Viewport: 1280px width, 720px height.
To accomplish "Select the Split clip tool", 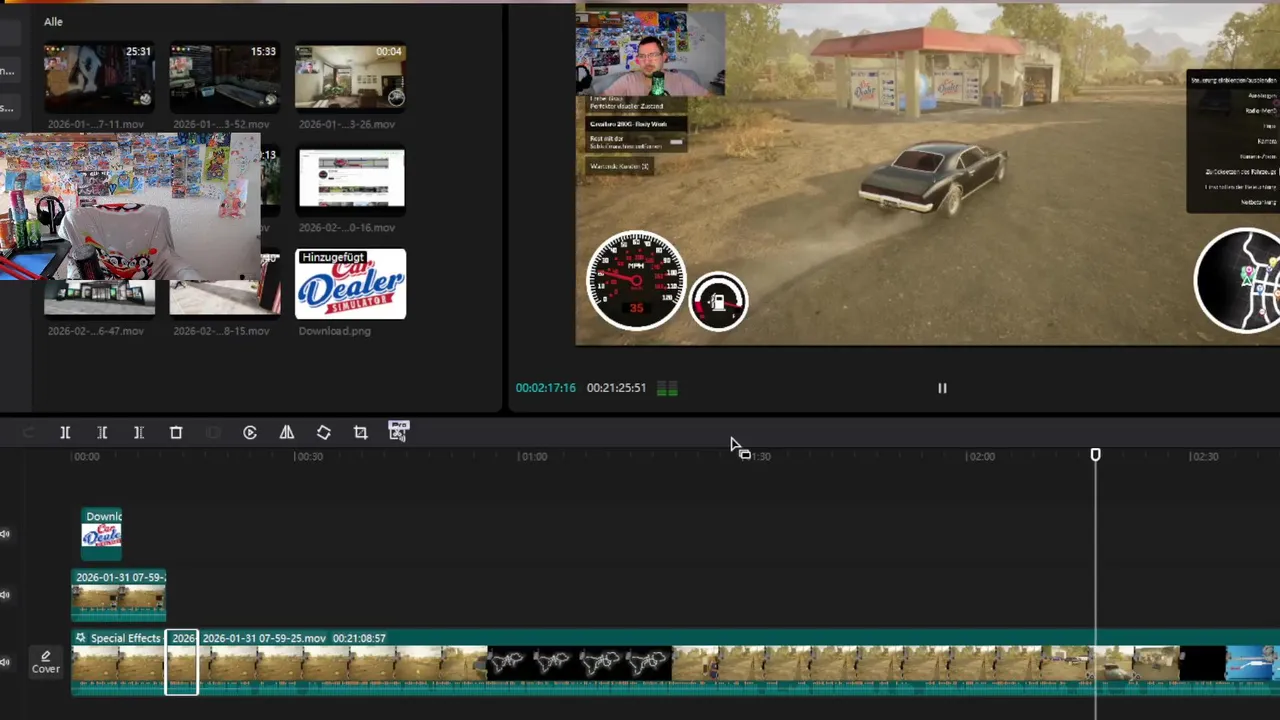I will (65, 432).
